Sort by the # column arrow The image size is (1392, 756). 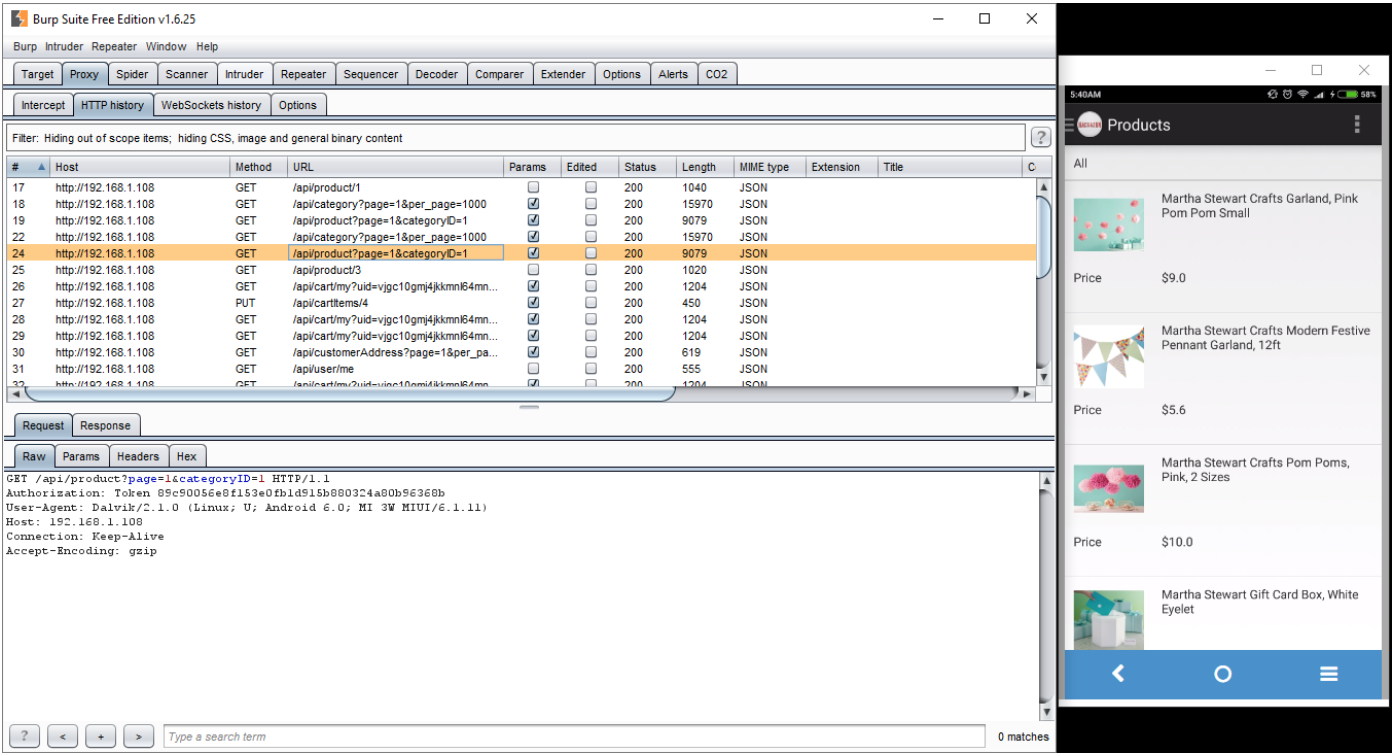[x=42, y=167]
